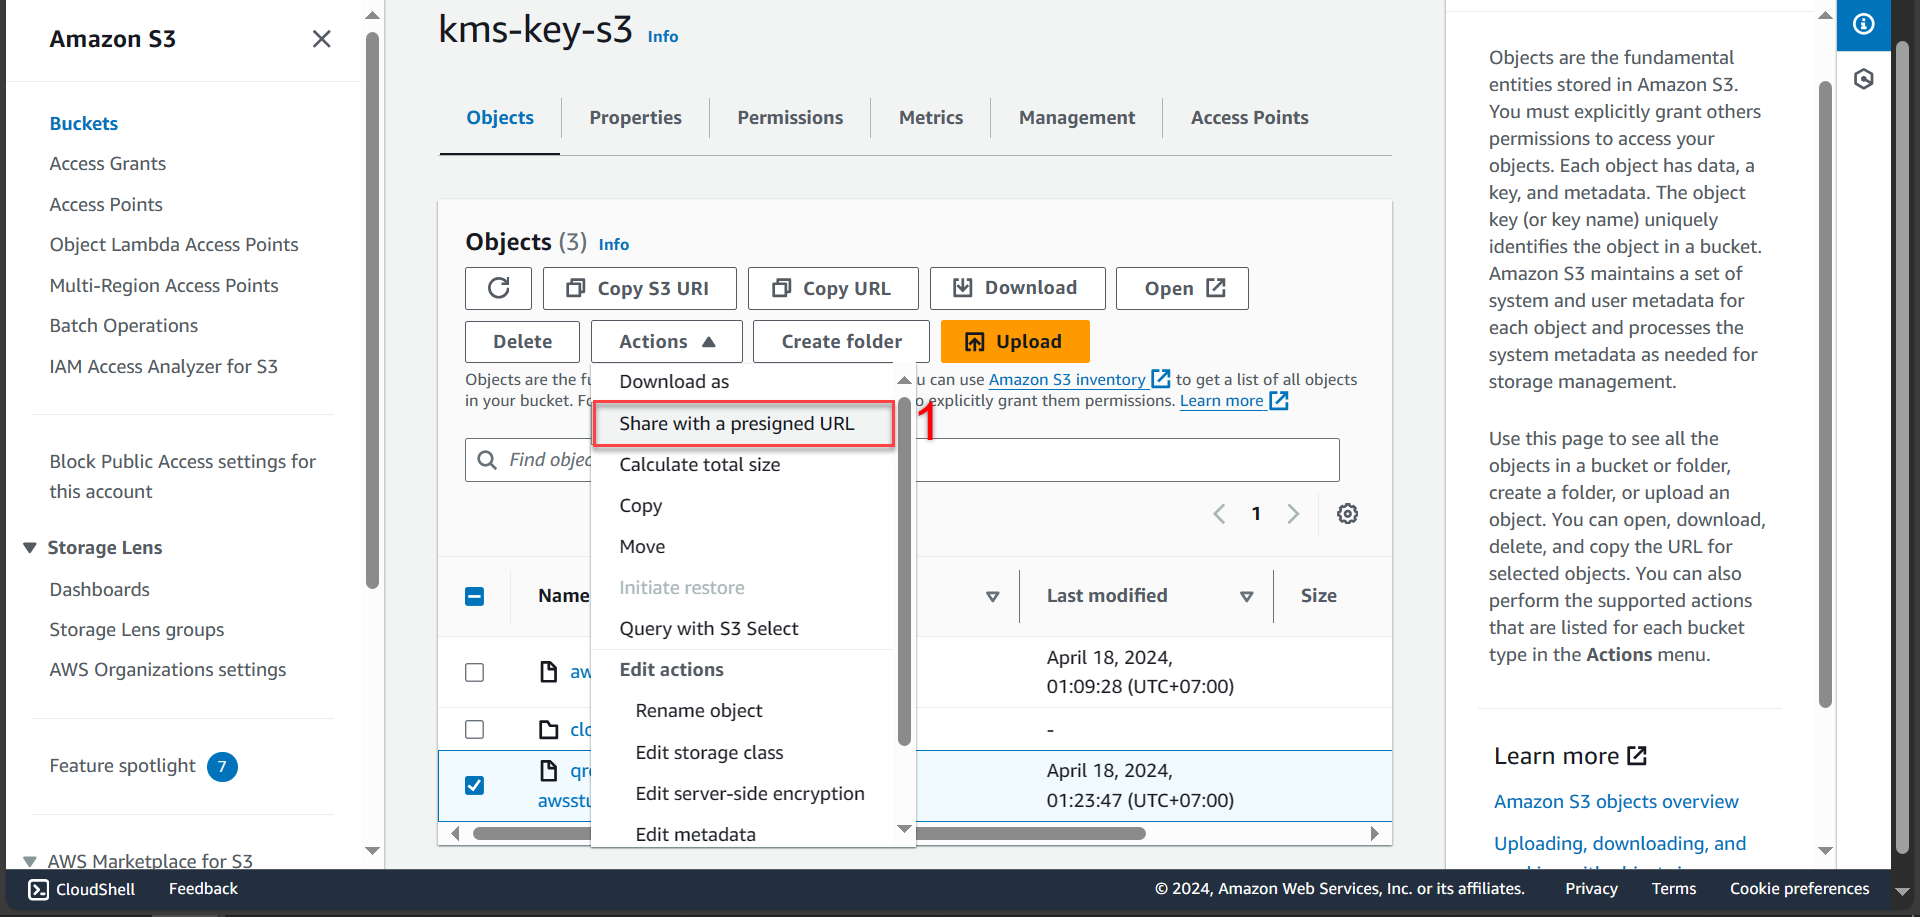Viewport: 1920px width, 917px height.
Task: Check the folder row checkbox
Action: [475, 729]
